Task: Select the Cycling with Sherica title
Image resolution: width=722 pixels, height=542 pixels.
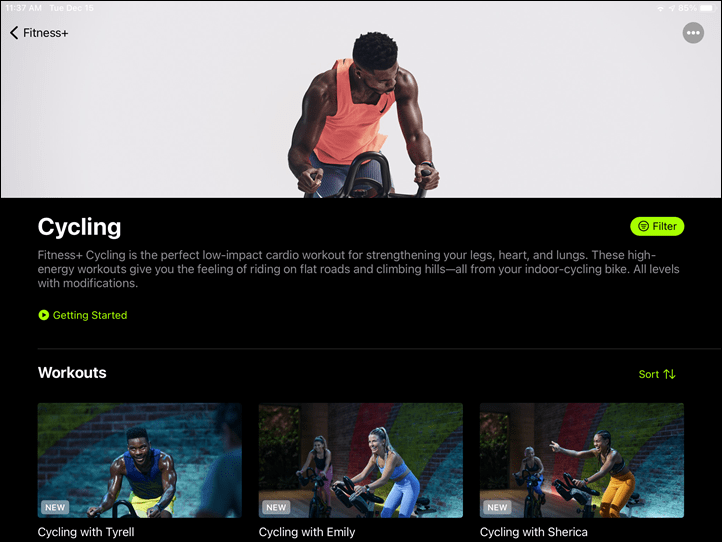Action: [x=534, y=532]
